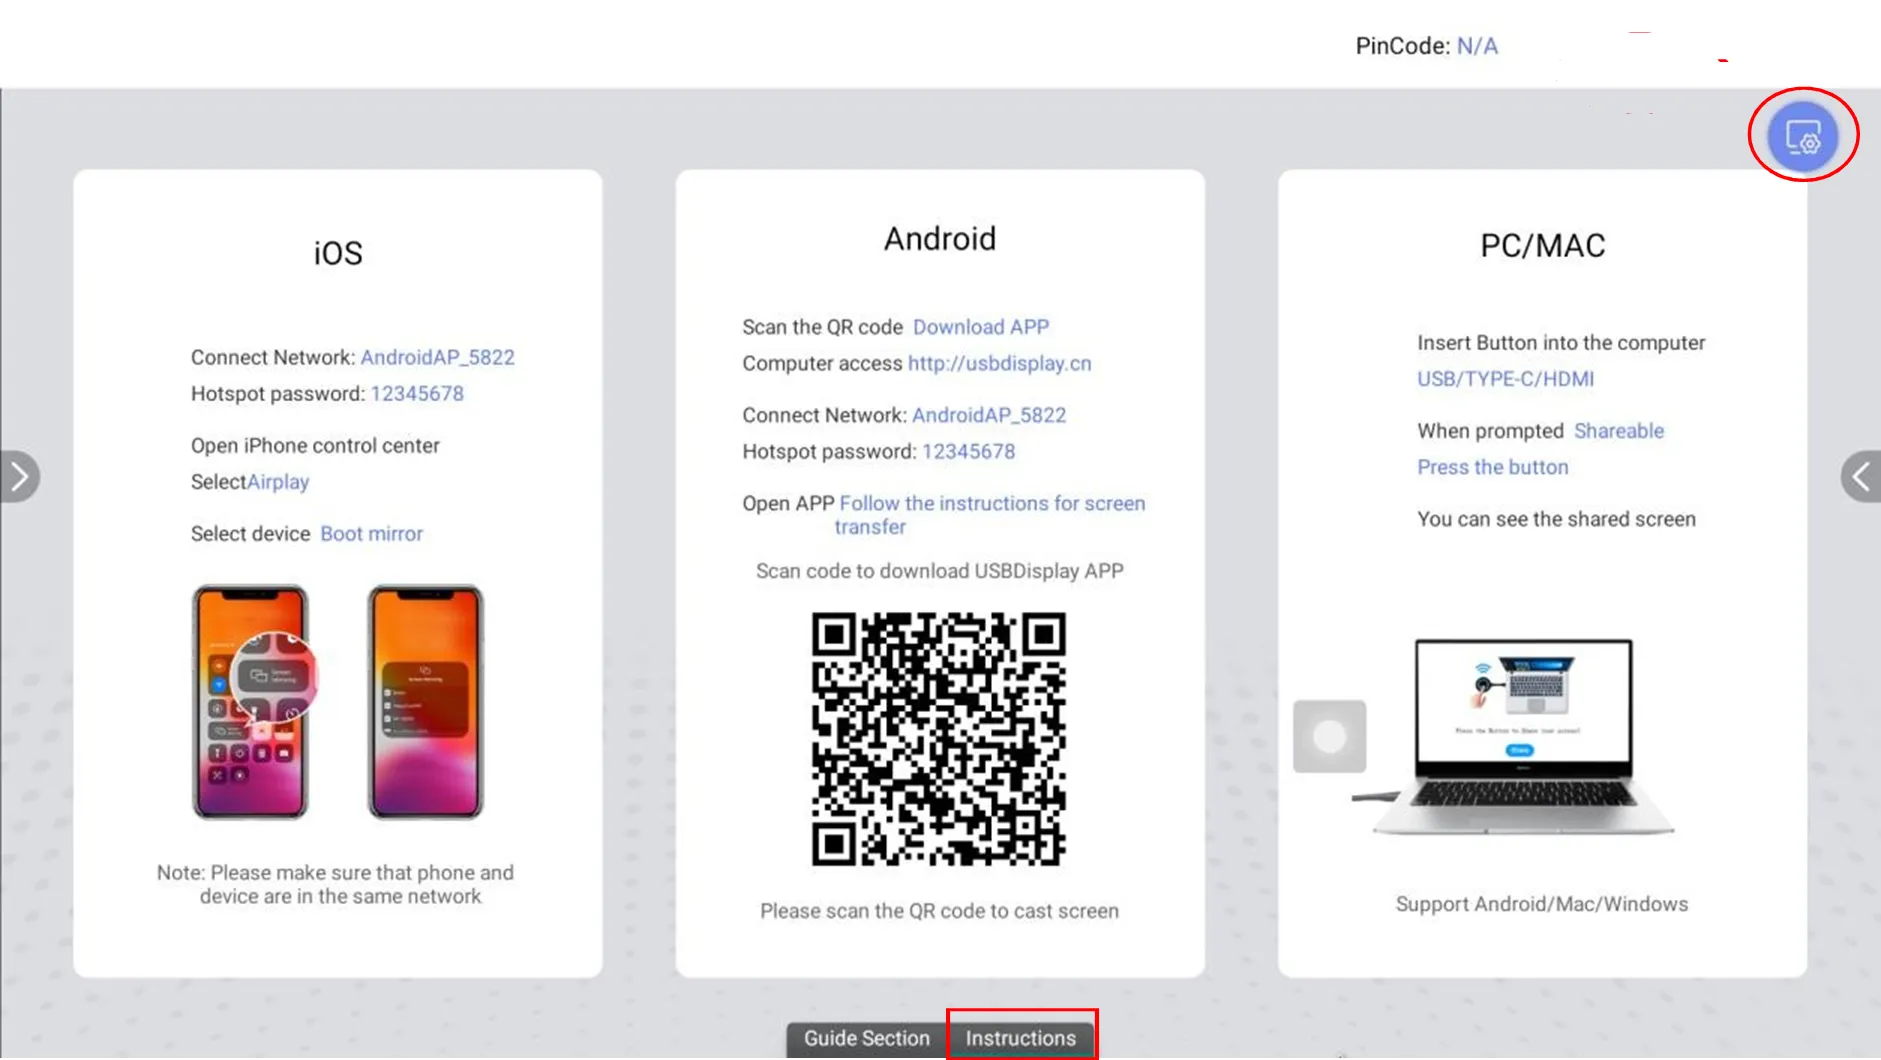
Task: Click the USBDisplay QR code
Action: click(938, 739)
